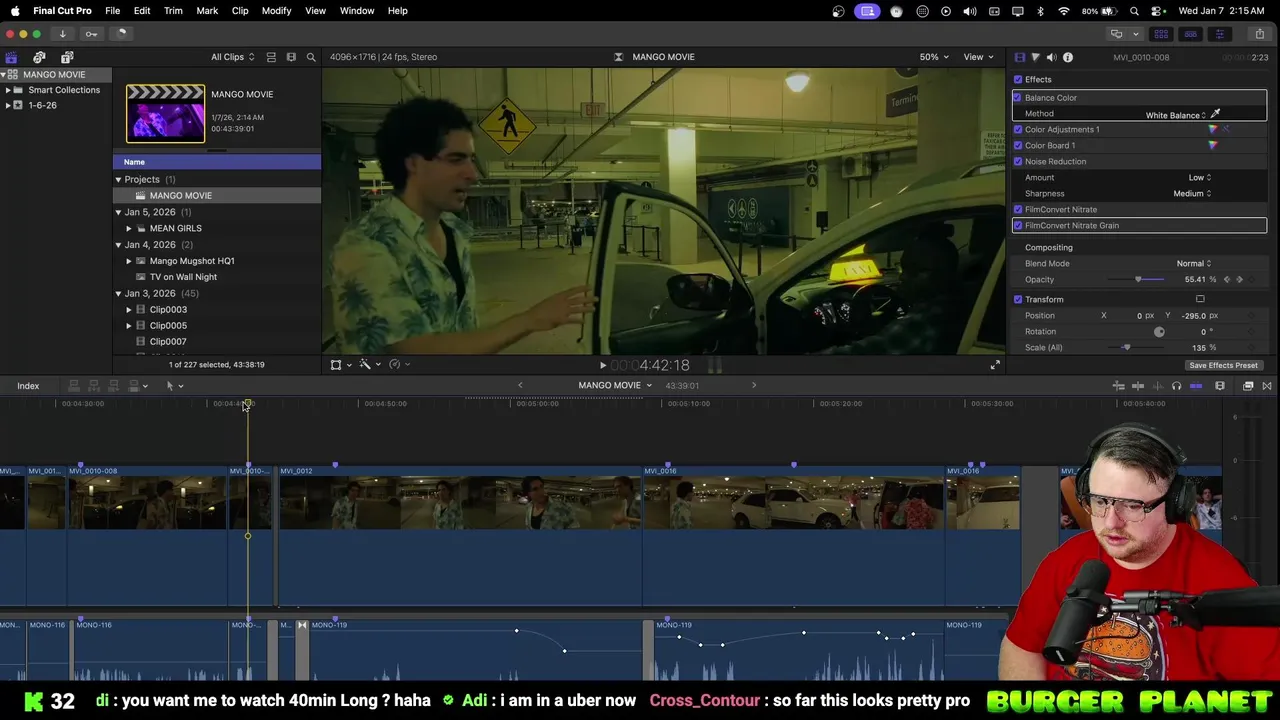Change Blend Mode from Normal

tap(1194, 263)
